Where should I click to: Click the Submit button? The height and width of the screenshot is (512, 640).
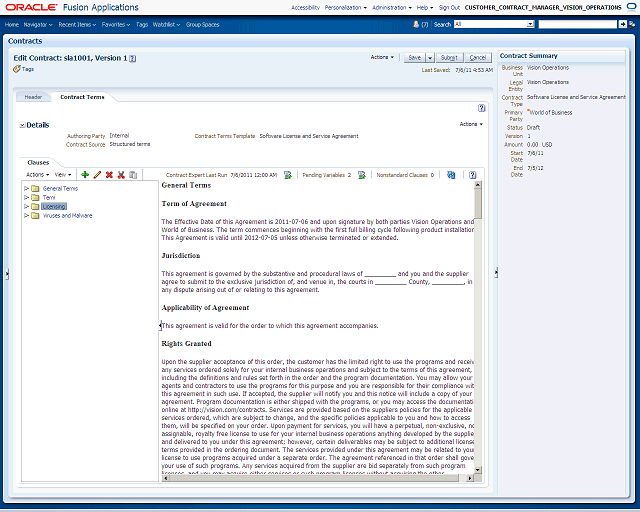pyautogui.click(x=449, y=58)
